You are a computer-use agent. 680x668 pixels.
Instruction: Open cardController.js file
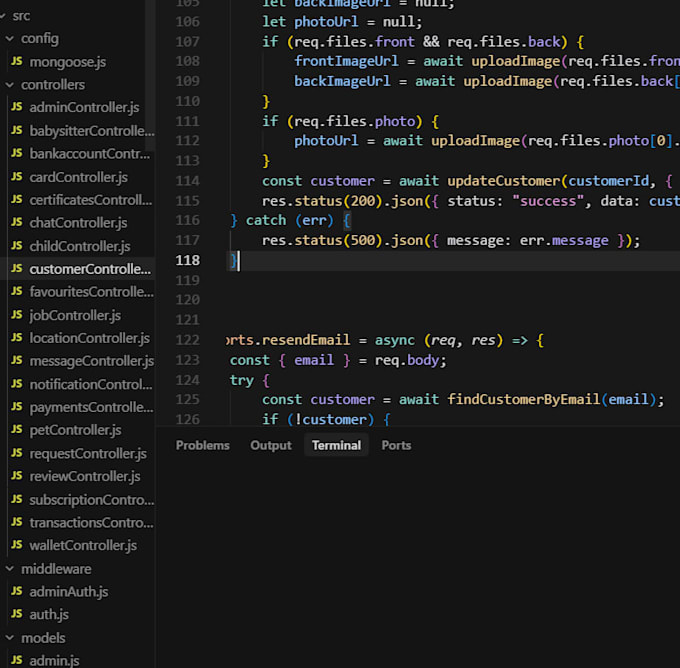(x=78, y=177)
